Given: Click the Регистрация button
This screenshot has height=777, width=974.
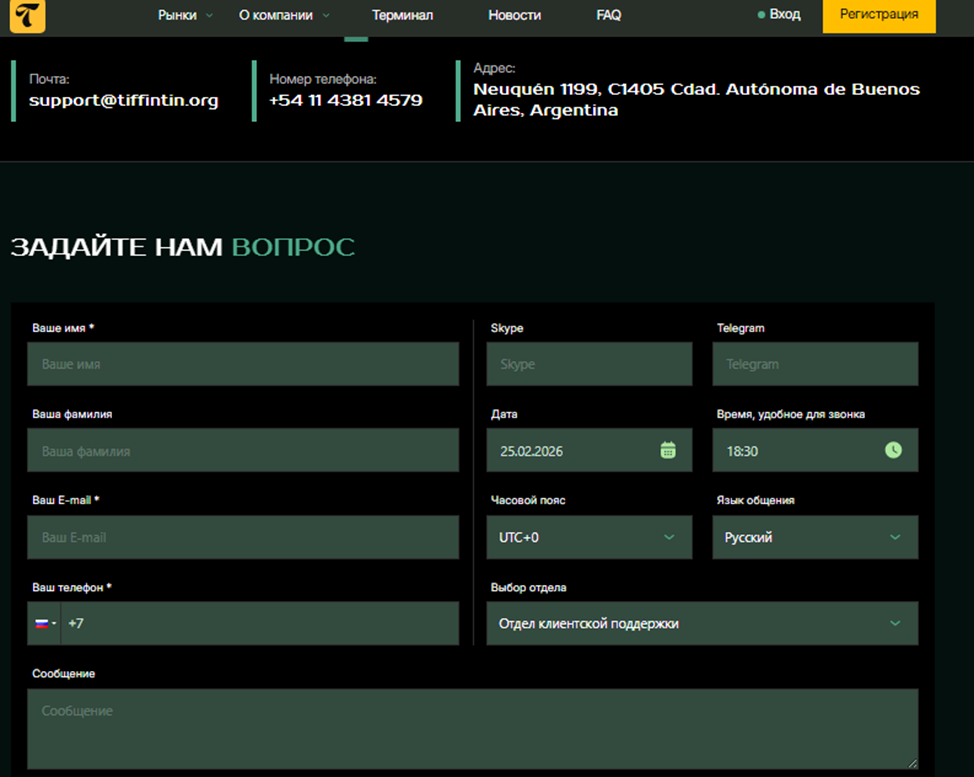Looking at the screenshot, I should click(878, 15).
